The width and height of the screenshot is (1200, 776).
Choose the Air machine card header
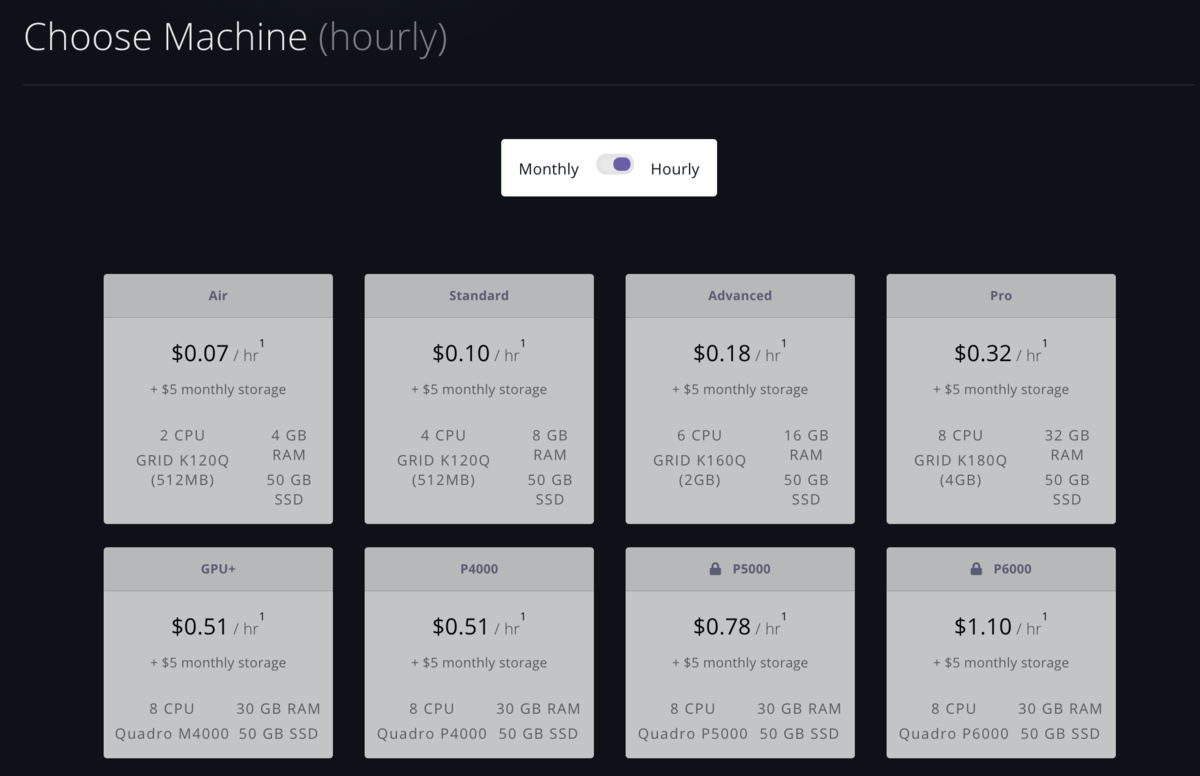point(218,296)
